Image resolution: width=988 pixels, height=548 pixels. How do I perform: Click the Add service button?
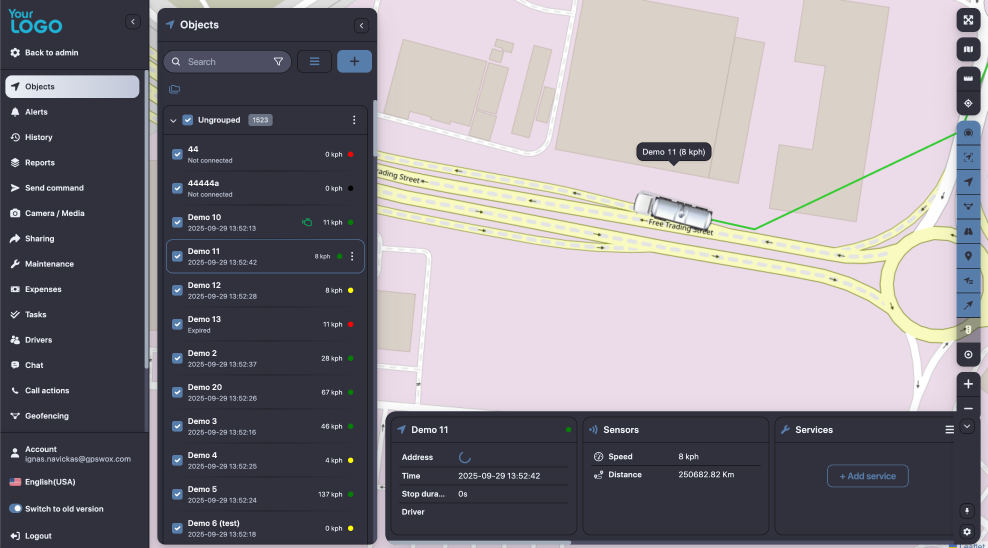(x=867, y=476)
